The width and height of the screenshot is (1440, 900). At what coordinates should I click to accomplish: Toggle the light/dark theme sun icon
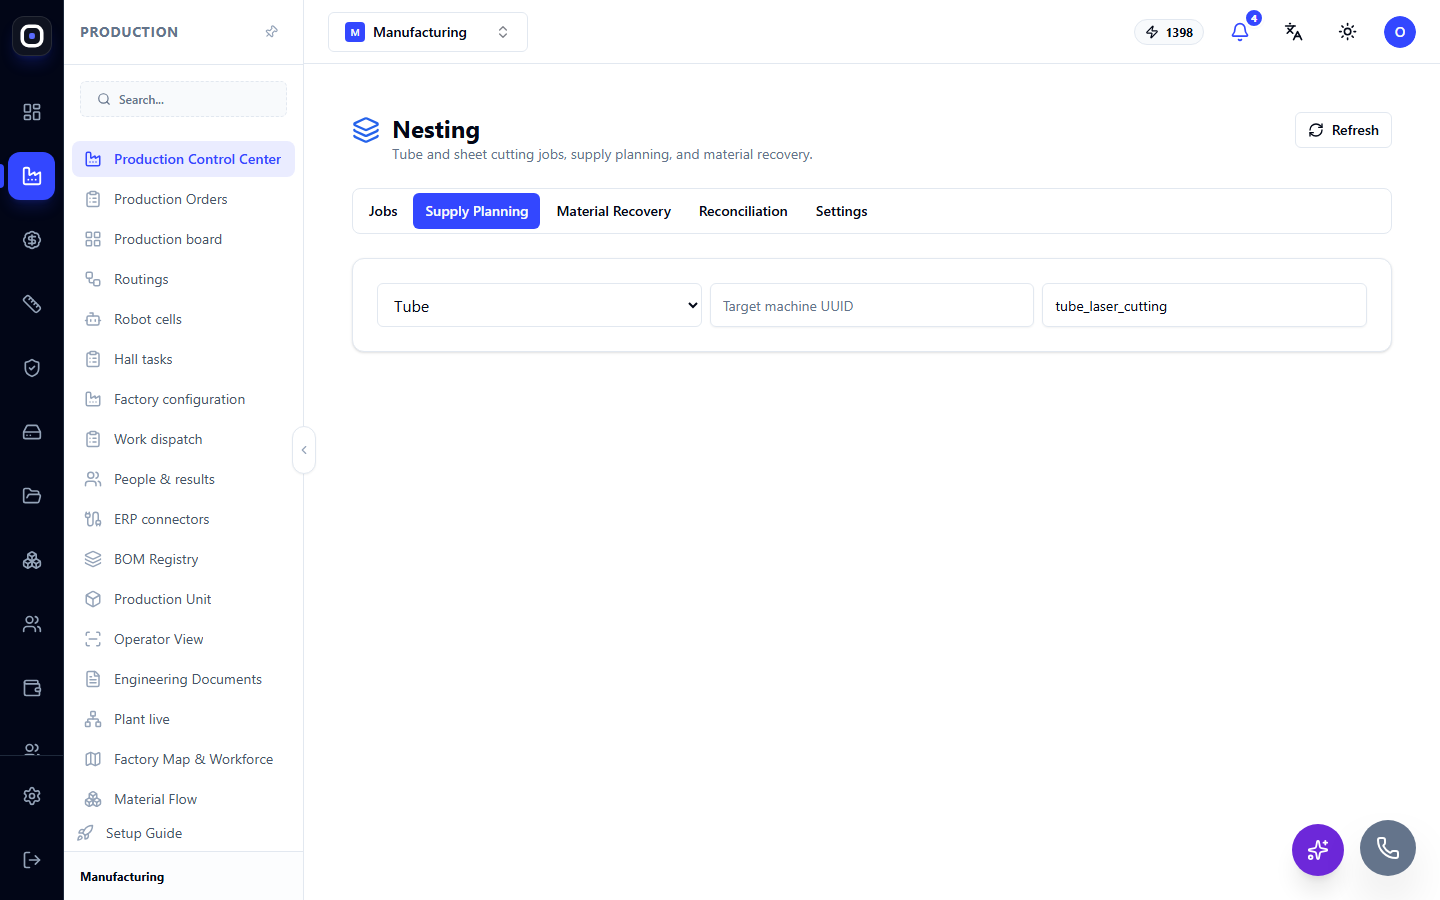tap(1348, 32)
